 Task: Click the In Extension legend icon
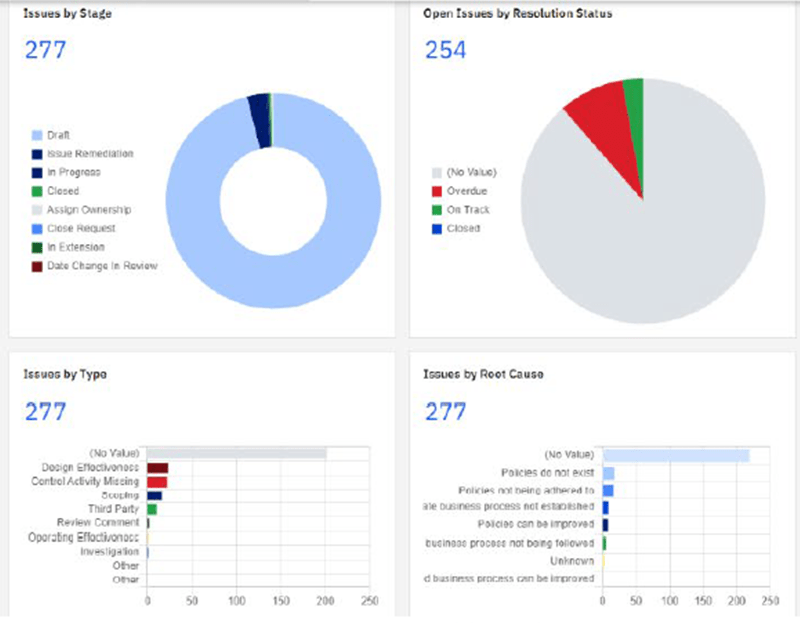tap(34, 247)
